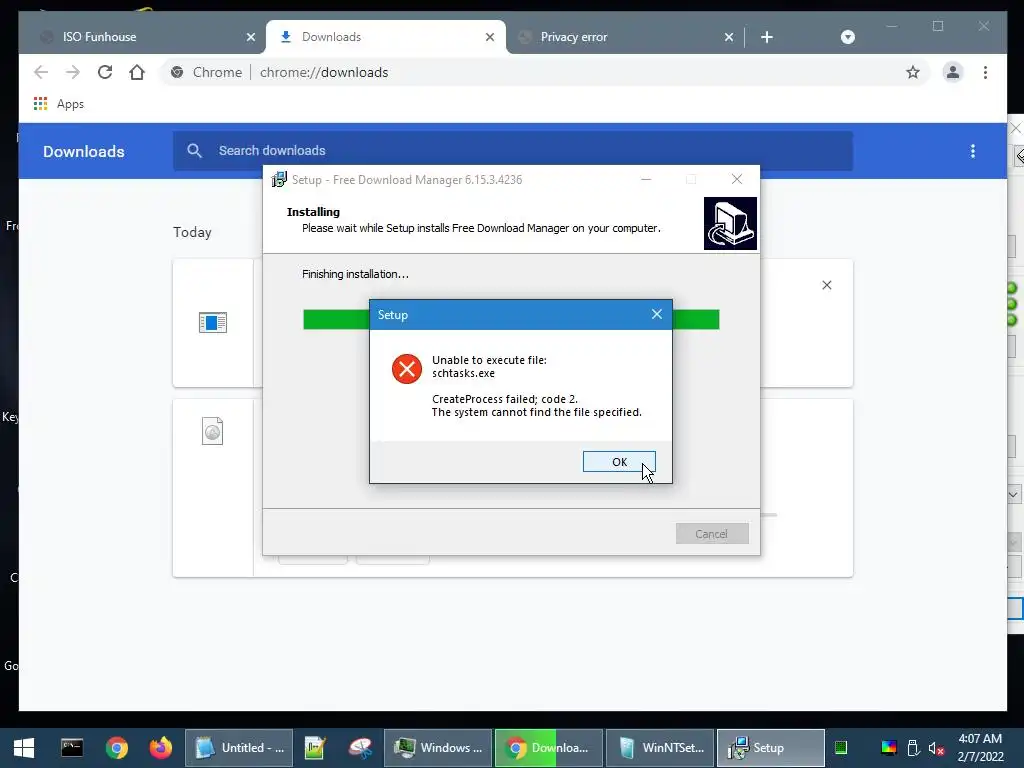This screenshot has height=768, width=1024.
Task: Click the Downloads page heading
Action: (84, 152)
